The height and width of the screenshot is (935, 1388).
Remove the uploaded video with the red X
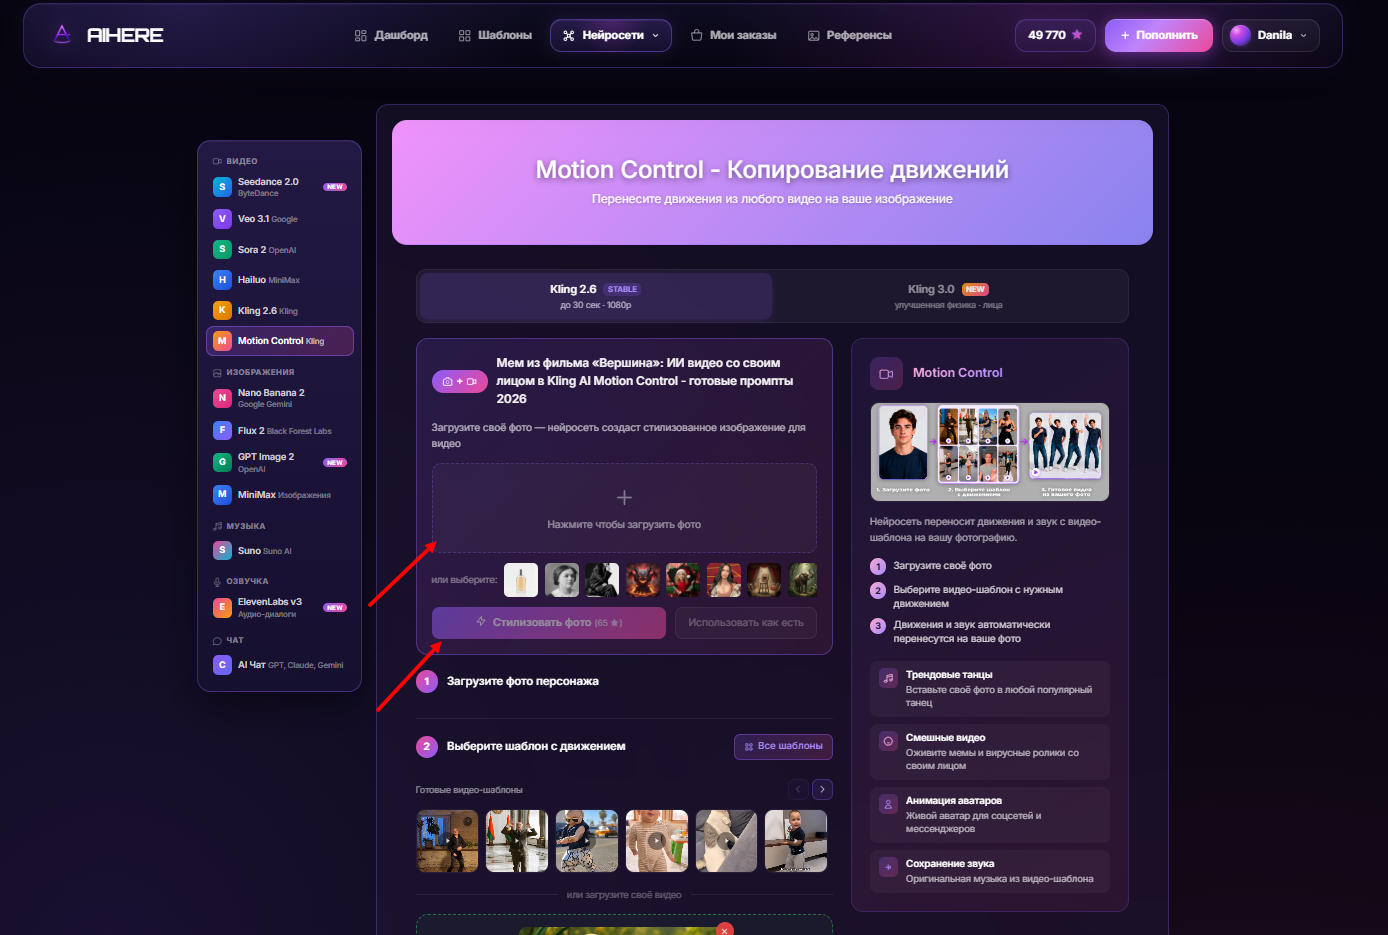(x=725, y=930)
